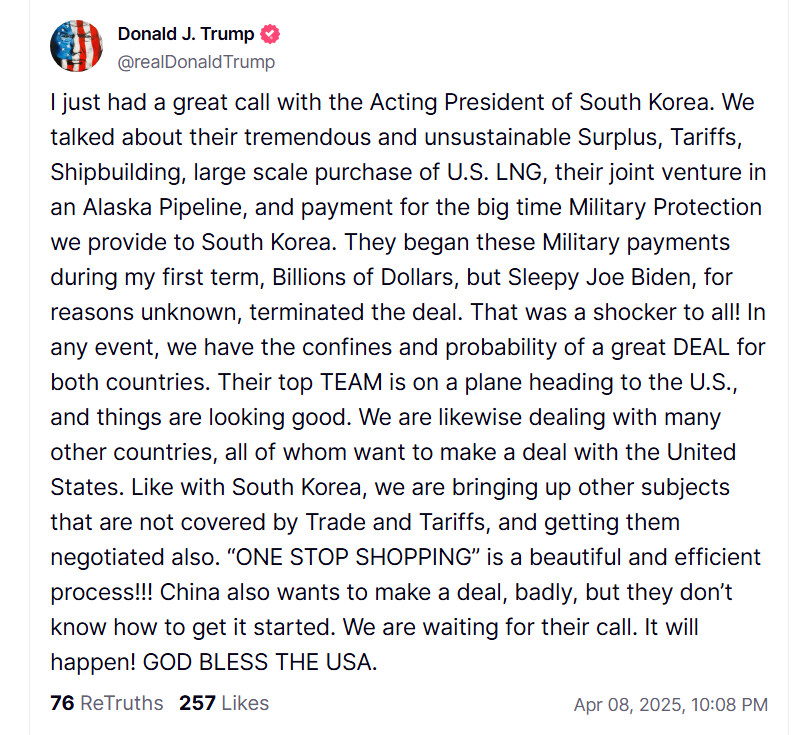Click the red verified badge icon
Viewport: 802px width, 735px height.
click(x=270, y=34)
